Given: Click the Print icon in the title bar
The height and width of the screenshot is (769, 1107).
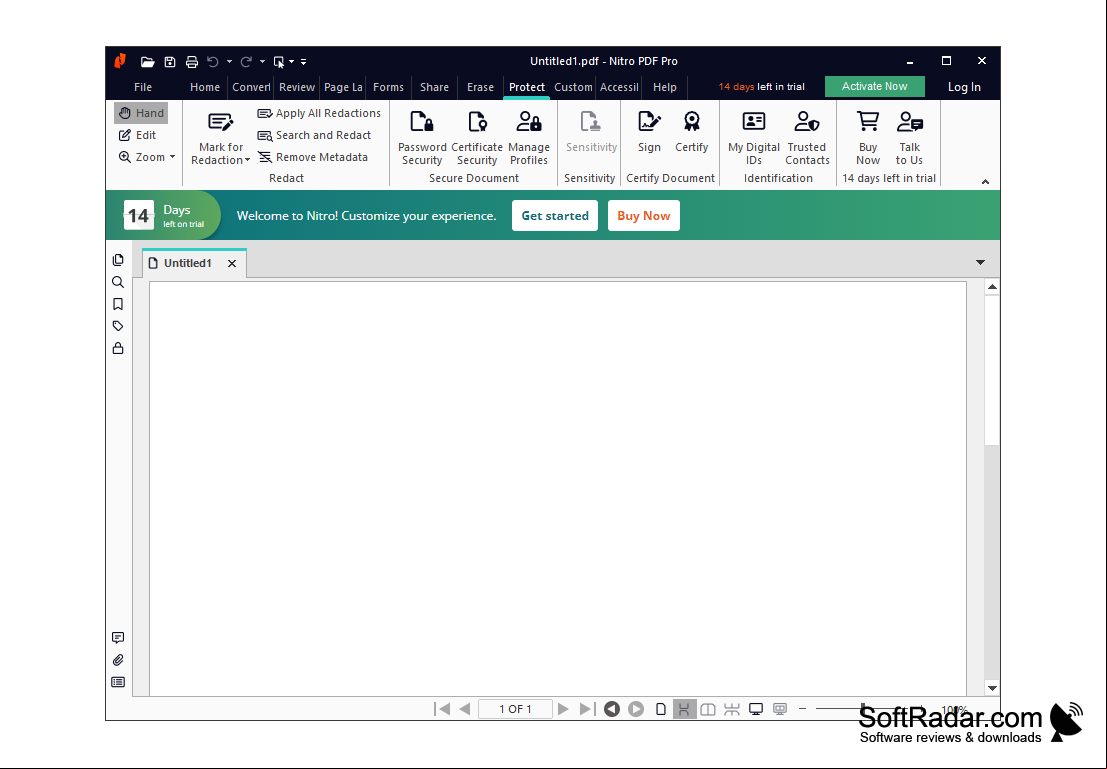Looking at the screenshot, I should (x=191, y=61).
